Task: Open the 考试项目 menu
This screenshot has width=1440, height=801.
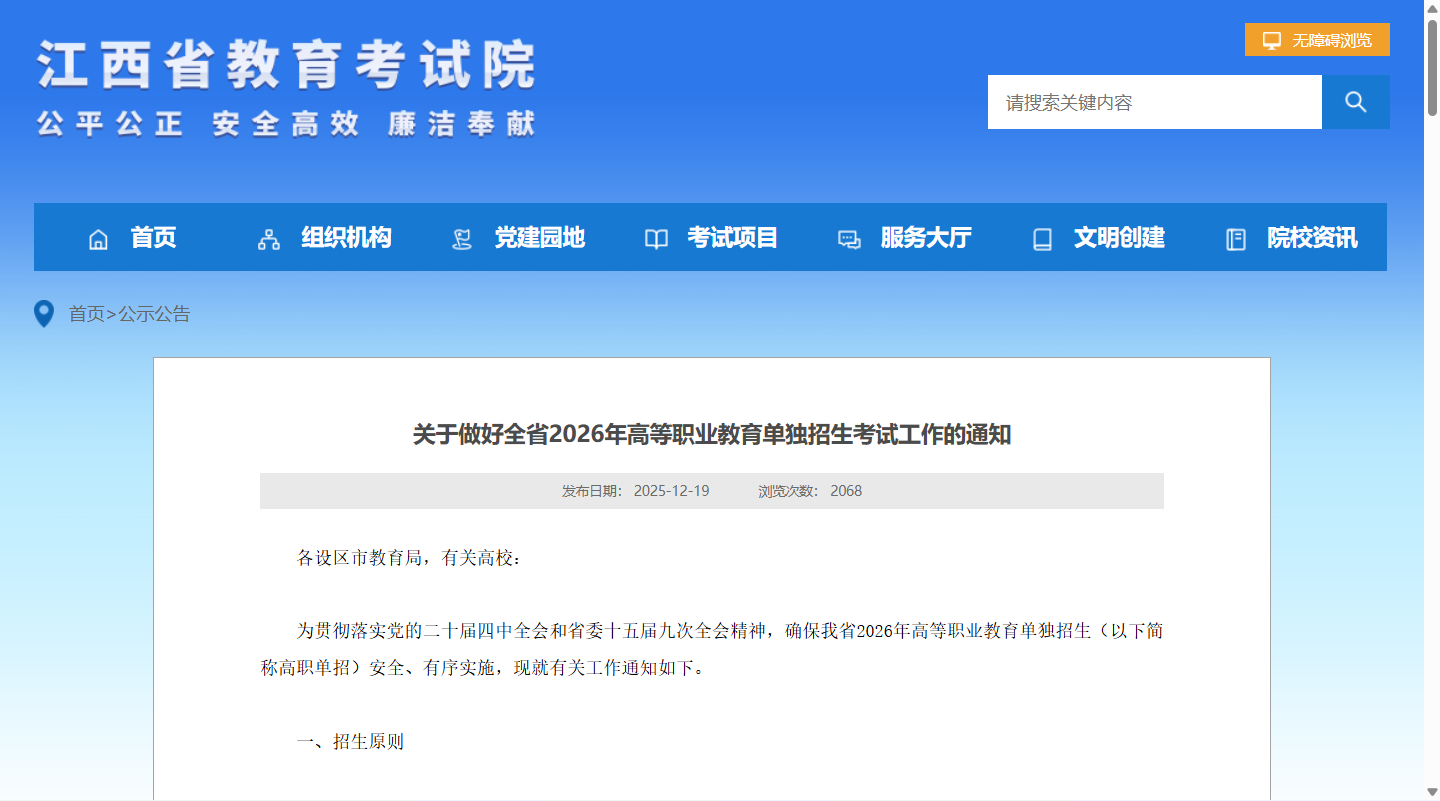Action: click(x=733, y=238)
